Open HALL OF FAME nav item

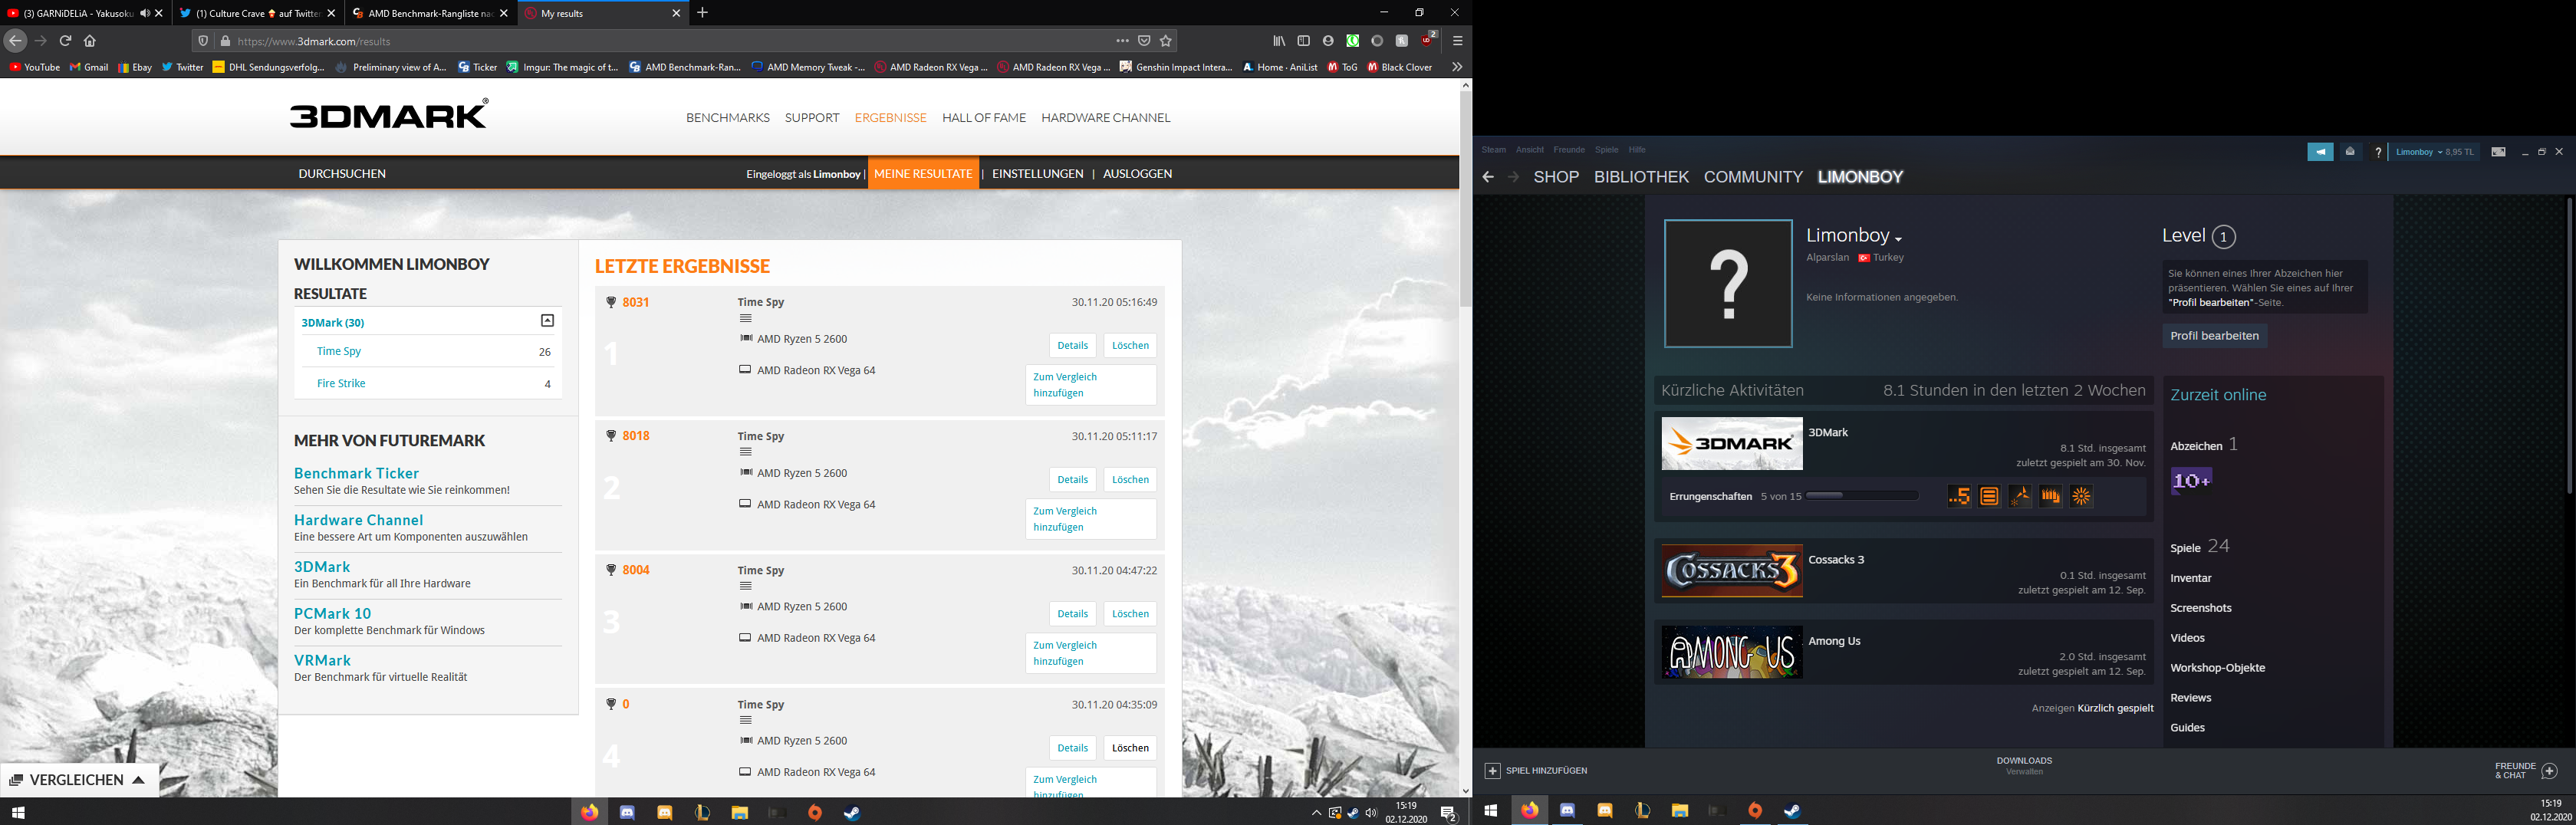point(984,118)
